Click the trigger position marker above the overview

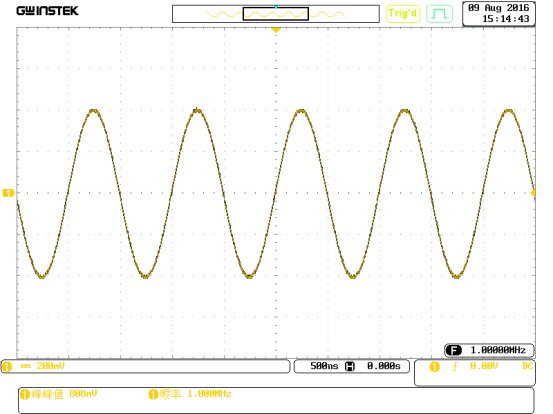pyautogui.click(x=276, y=7)
